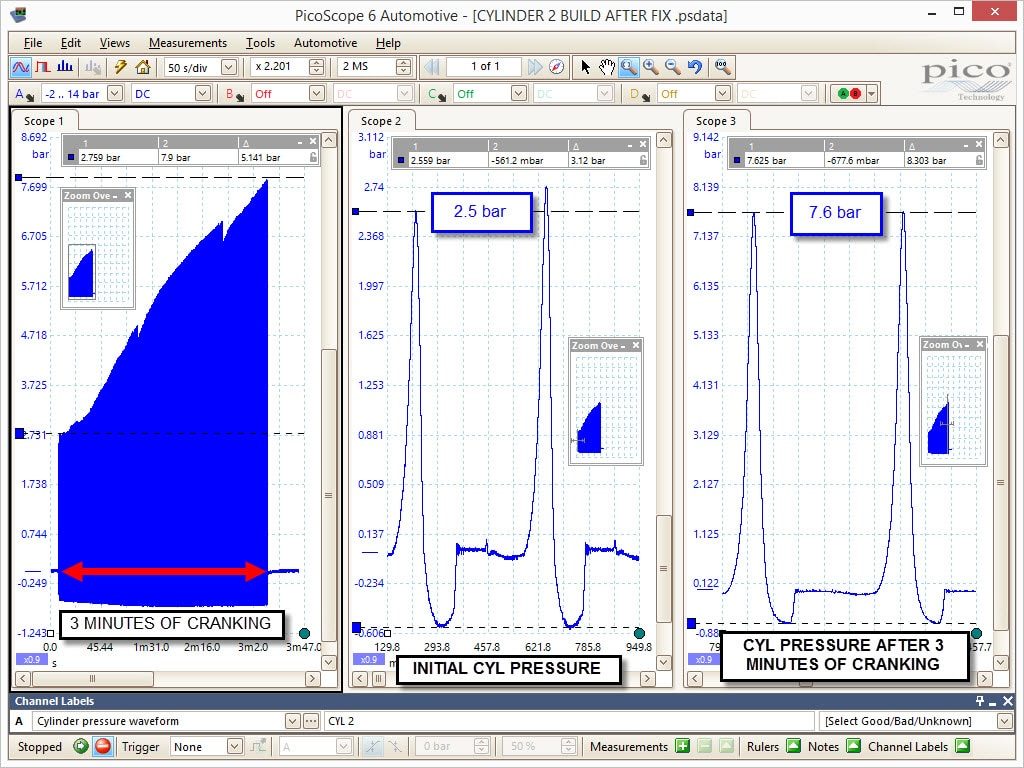Toggle Notes display button
The height and width of the screenshot is (768, 1024).
point(853,746)
